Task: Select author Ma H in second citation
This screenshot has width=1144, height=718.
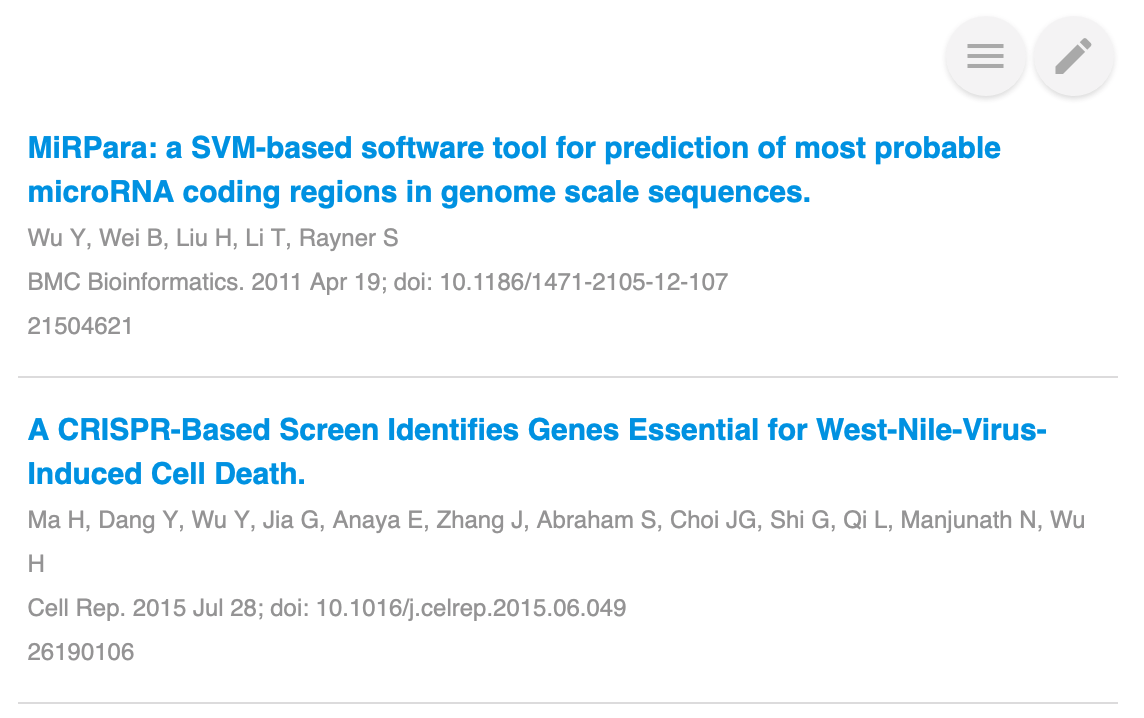Action: tap(56, 520)
